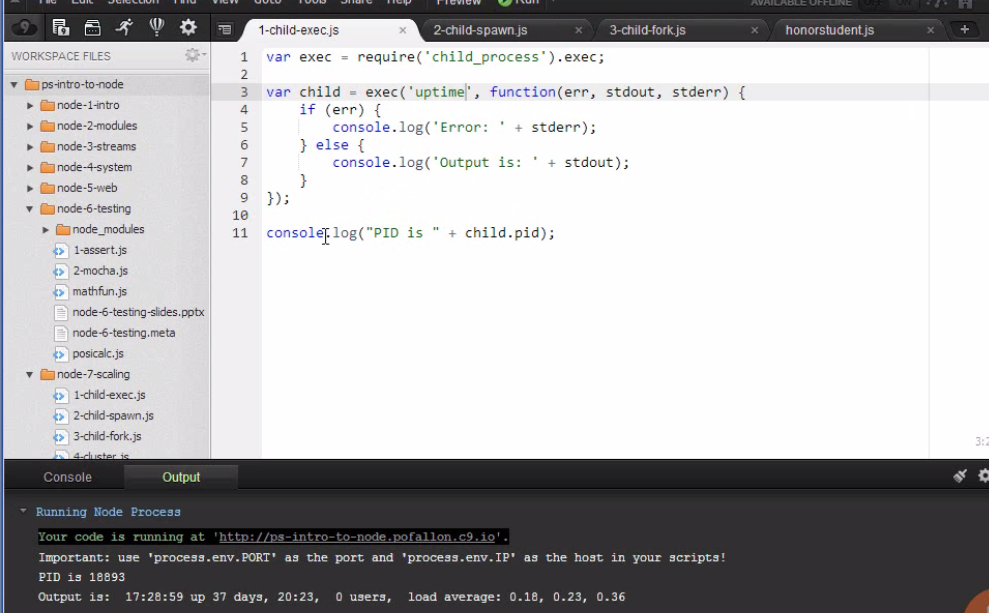The height and width of the screenshot is (613, 989).
Task: Place cursor in 'child_process' string on line 1
Action: (x=485, y=57)
